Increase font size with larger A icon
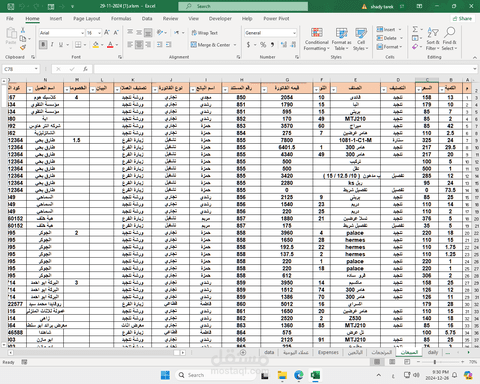This screenshot has width=480, height=384. [107, 33]
